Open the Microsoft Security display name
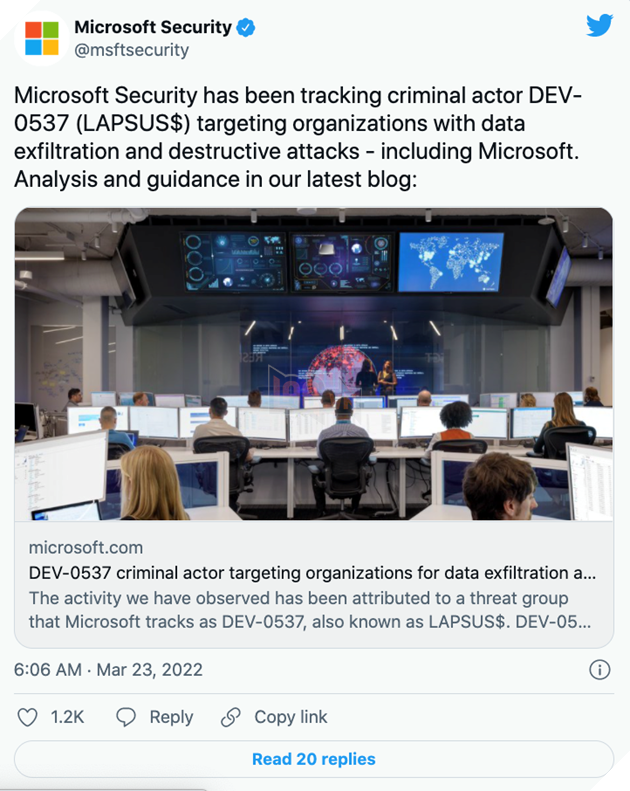630x791 pixels. (x=153, y=28)
